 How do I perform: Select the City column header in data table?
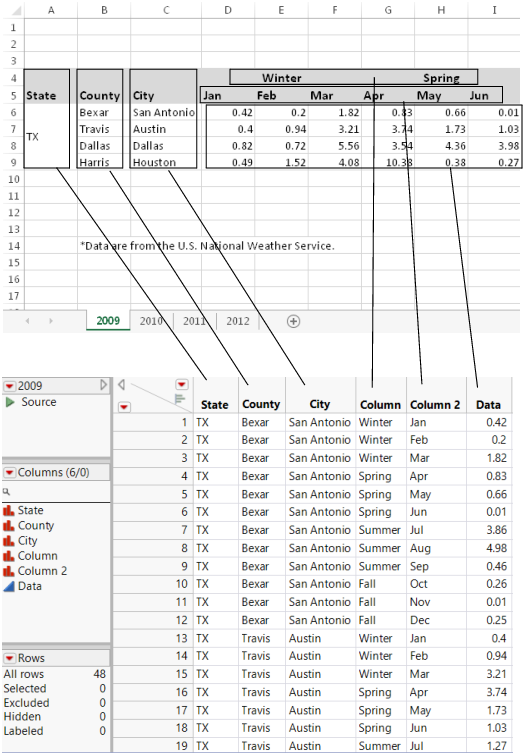[x=320, y=404]
